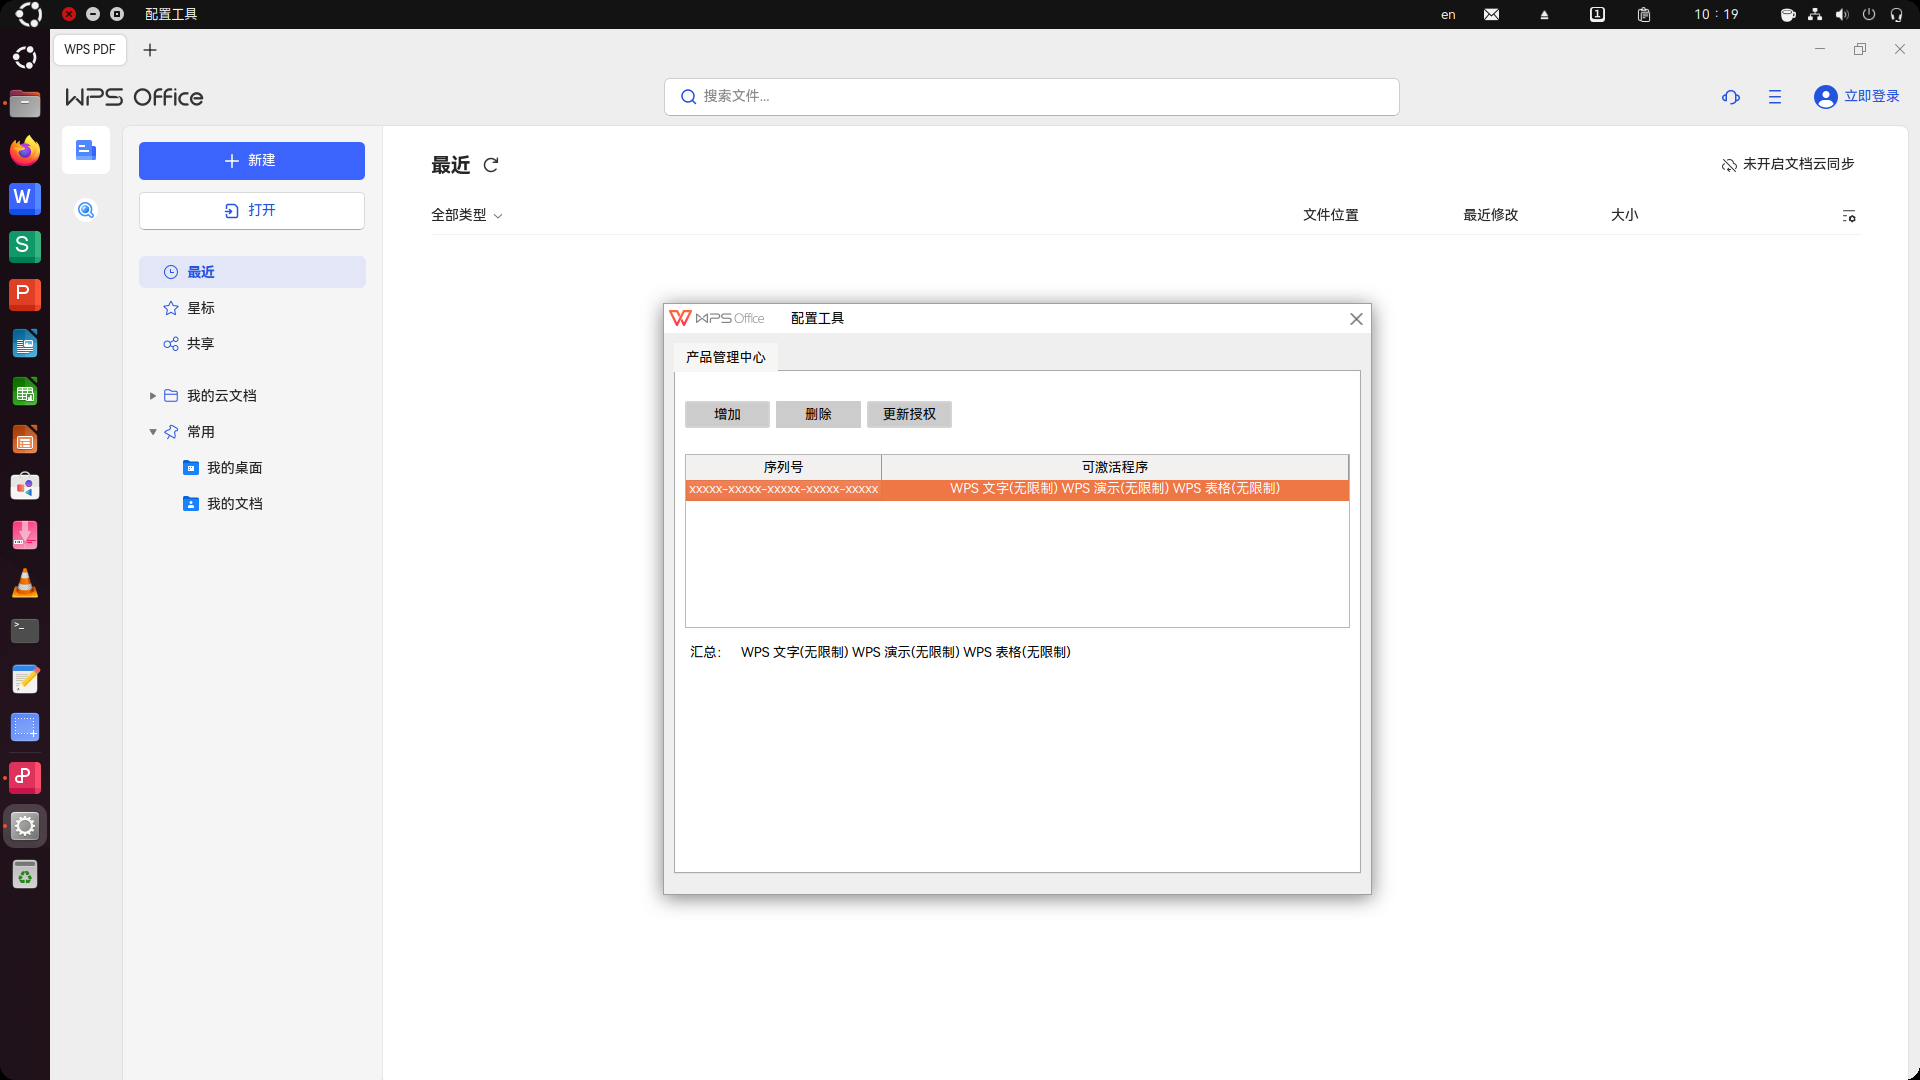This screenshot has height=1080, width=1920.
Task: Click the File Location (文件位置) column header
Action: tap(1331, 215)
